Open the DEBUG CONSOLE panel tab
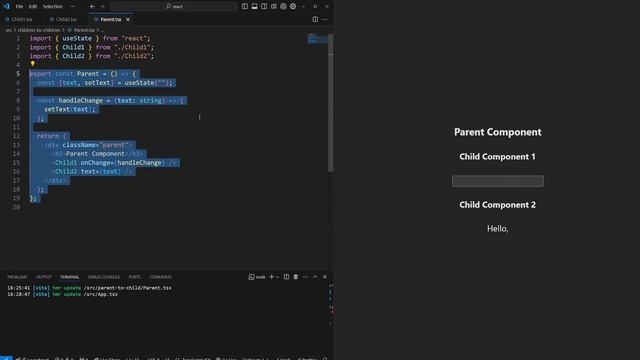 (x=104, y=277)
